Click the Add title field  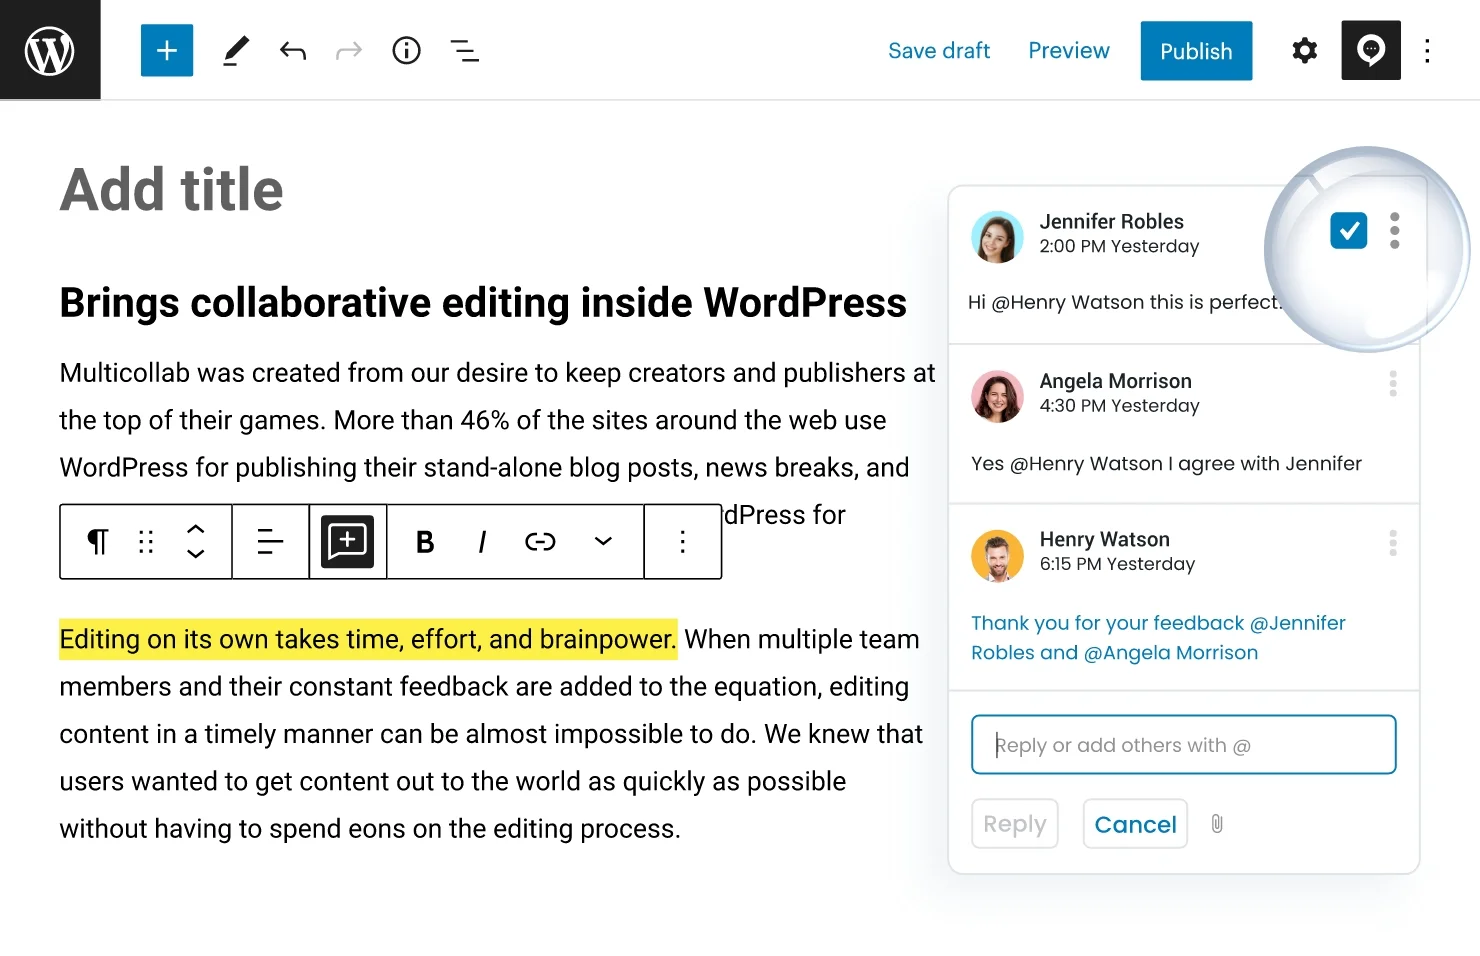coord(172,190)
